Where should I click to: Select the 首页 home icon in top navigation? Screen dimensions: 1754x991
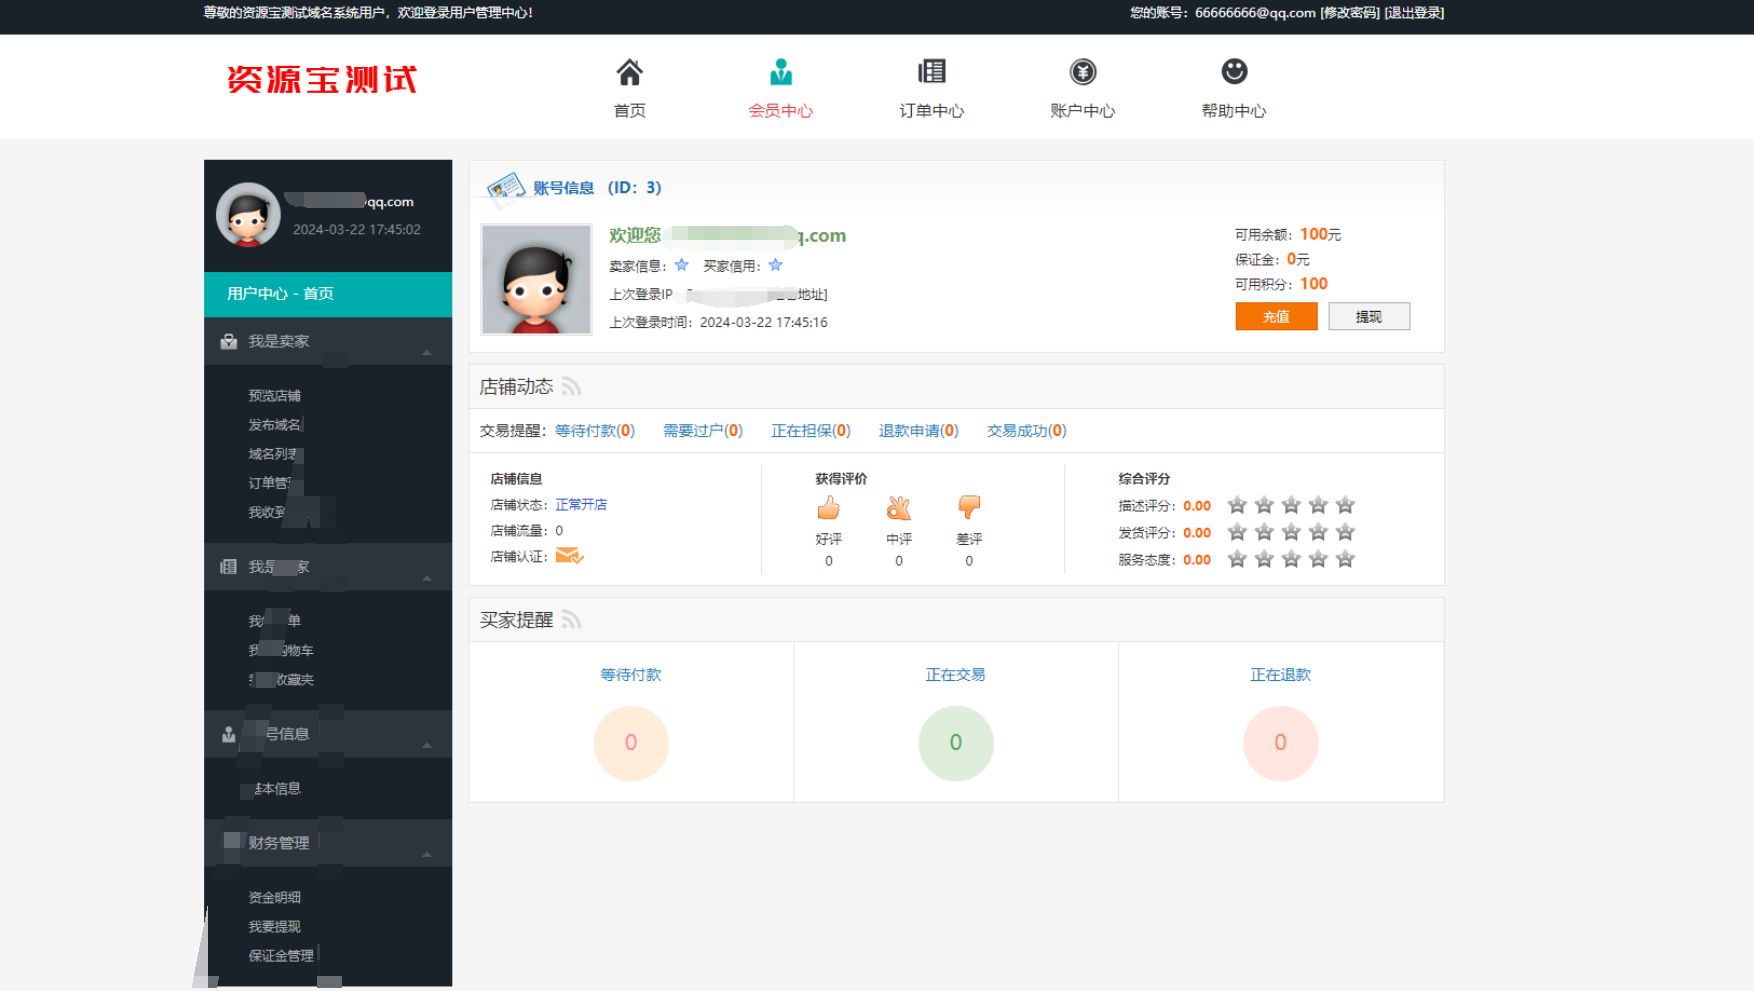pos(629,71)
